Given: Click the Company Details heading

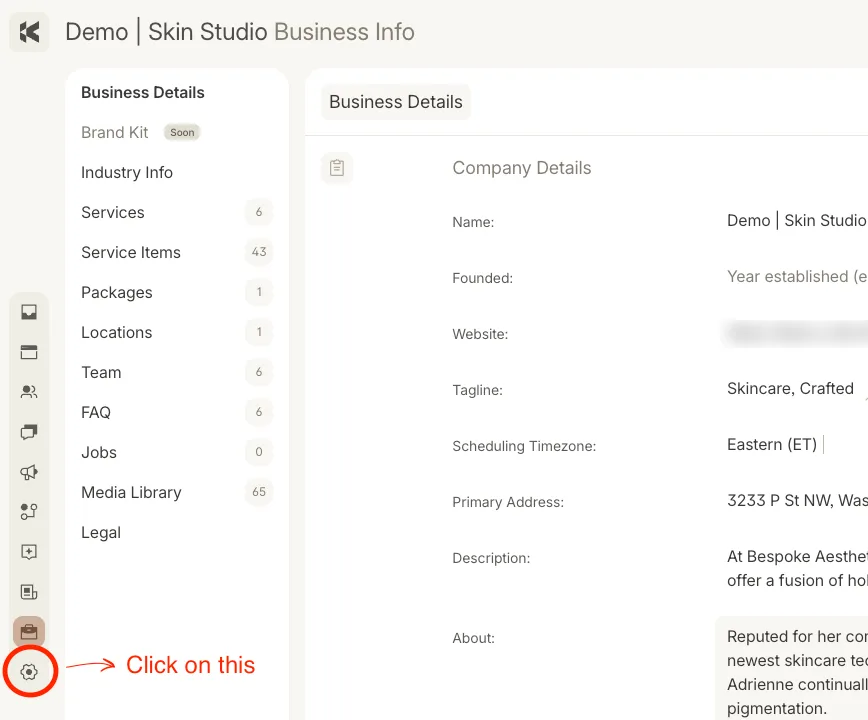Looking at the screenshot, I should pyautogui.click(x=521, y=168).
